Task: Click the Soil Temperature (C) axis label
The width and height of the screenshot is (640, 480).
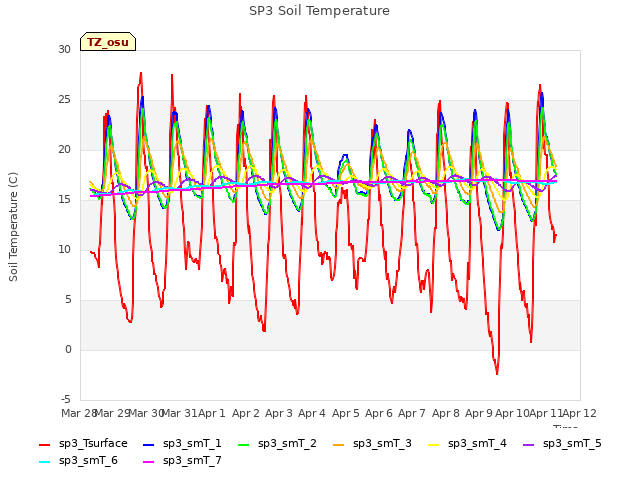Action: point(13,227)
